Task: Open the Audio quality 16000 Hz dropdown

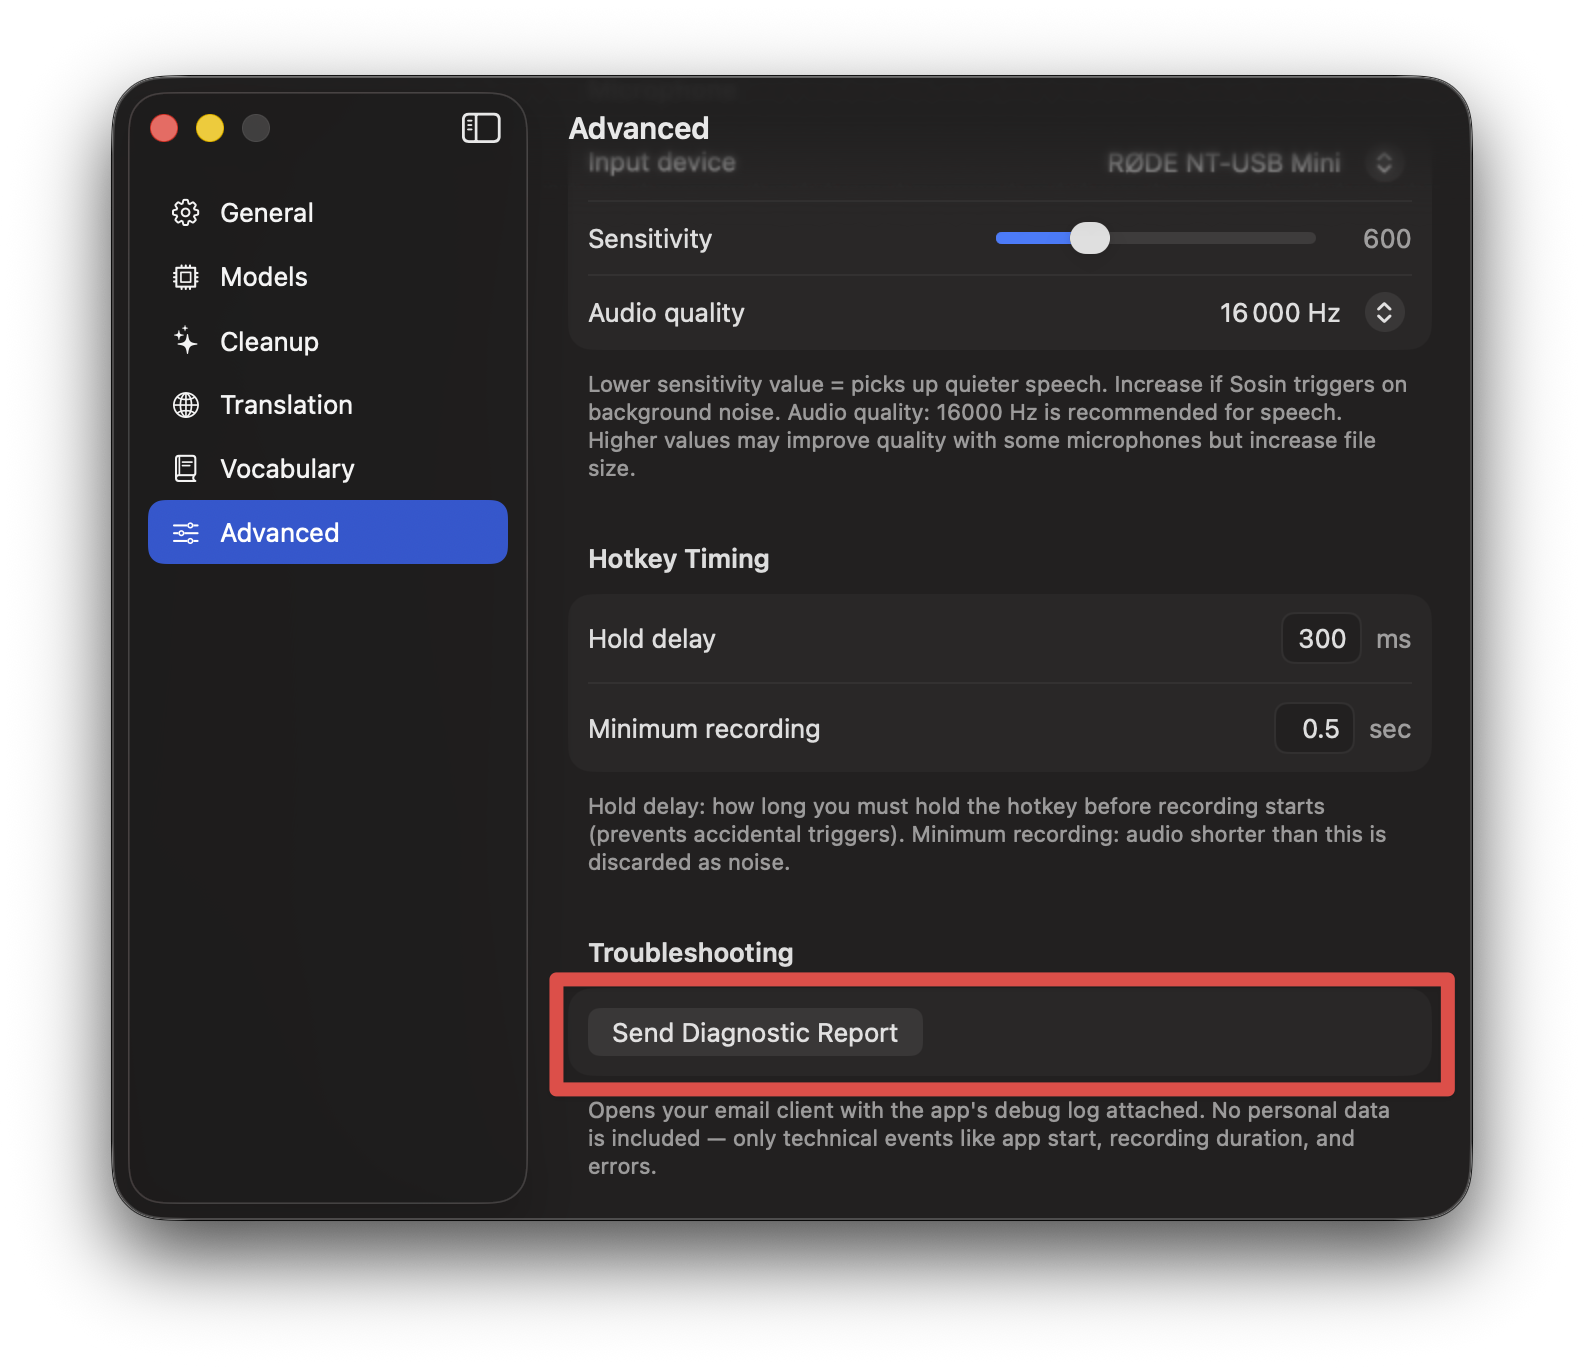Action: click(x=1384, y=313)
